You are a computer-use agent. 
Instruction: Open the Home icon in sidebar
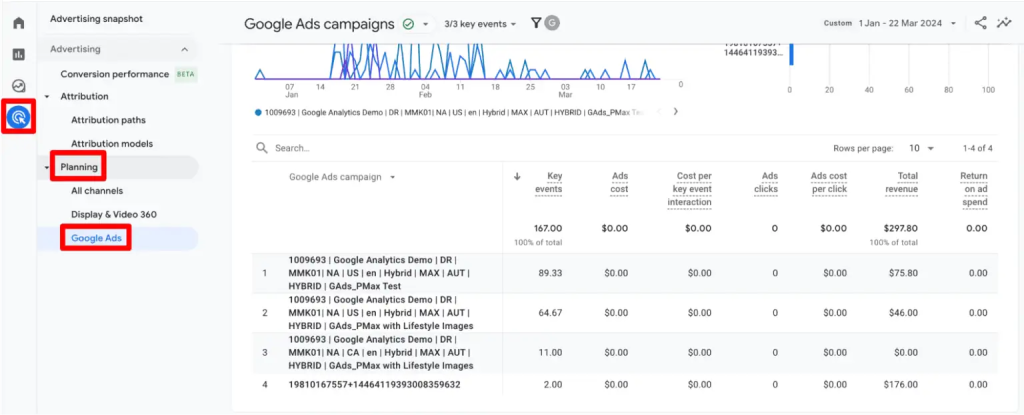[x=19, y=24]
